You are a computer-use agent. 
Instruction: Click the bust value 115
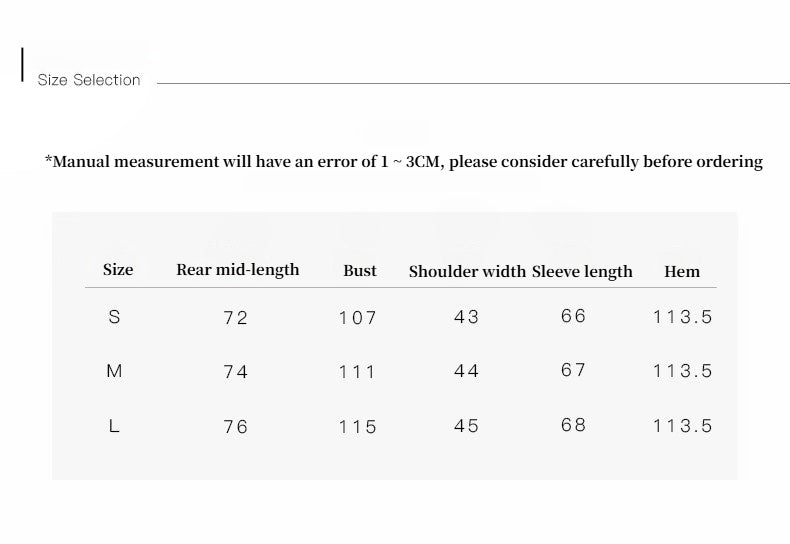pyautogui.click(x=357, y=427)
